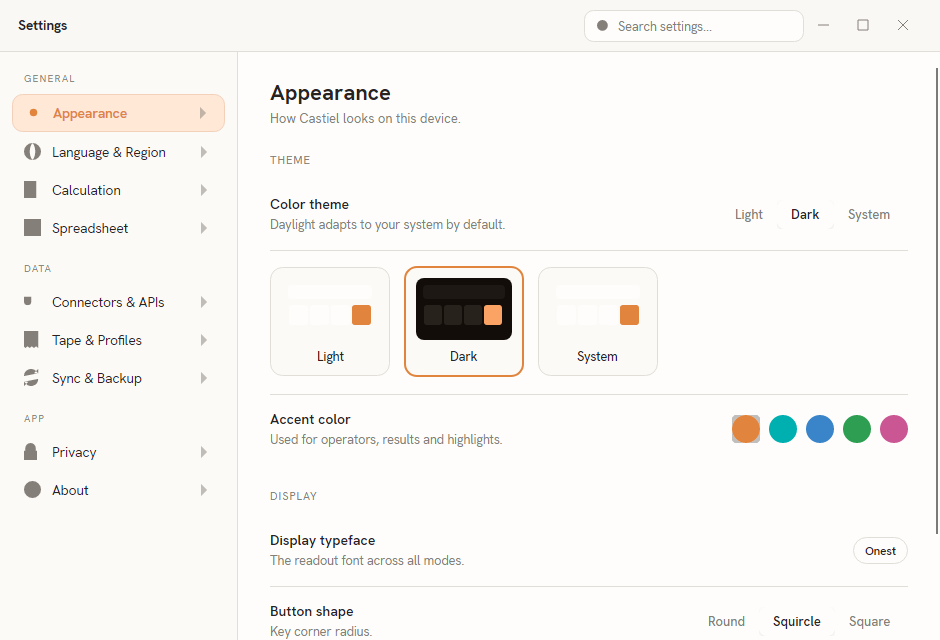Click "Daylight adapts to your system by default."
This screenshot has width=940, height=640.
[x=387, y=225]
